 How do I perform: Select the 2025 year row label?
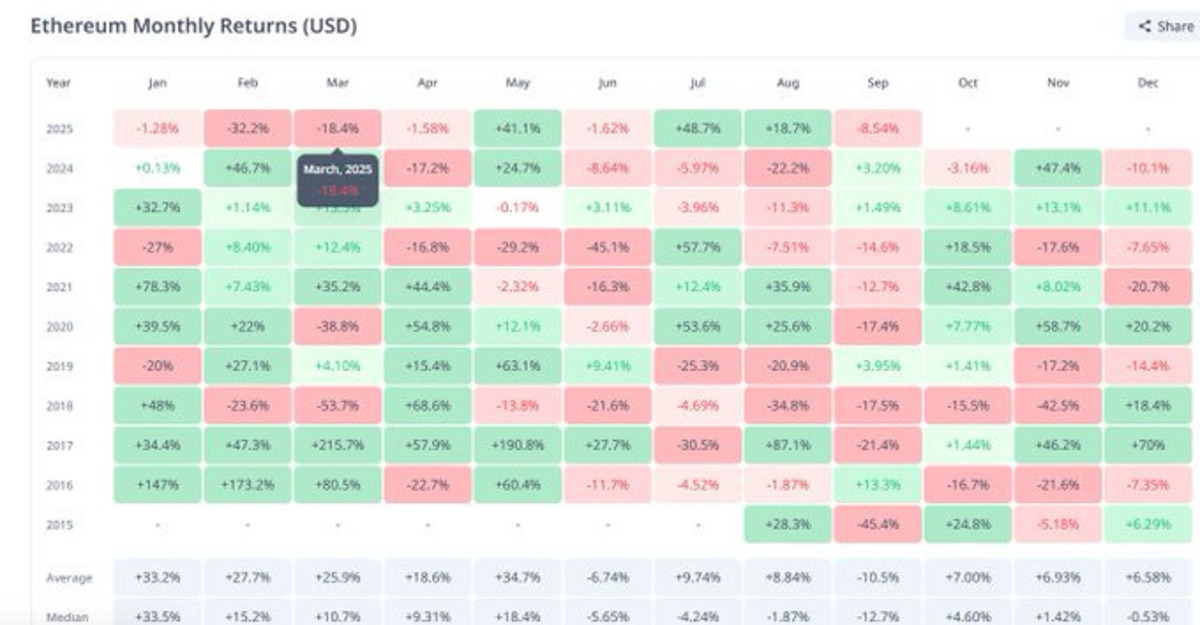click(x=59, y=129)
